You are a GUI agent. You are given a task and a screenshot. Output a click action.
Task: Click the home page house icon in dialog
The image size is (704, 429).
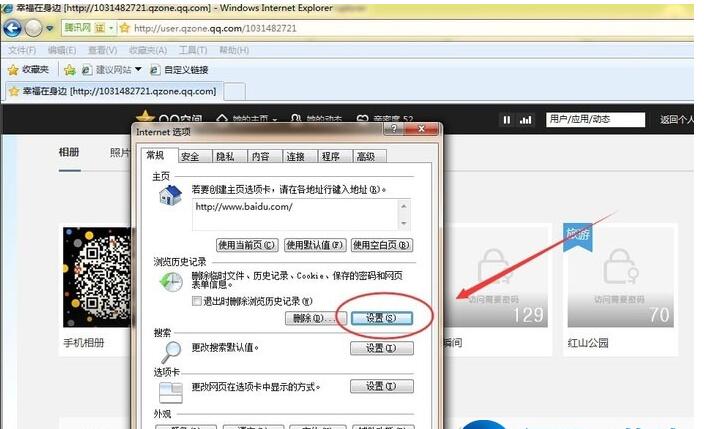171,195
